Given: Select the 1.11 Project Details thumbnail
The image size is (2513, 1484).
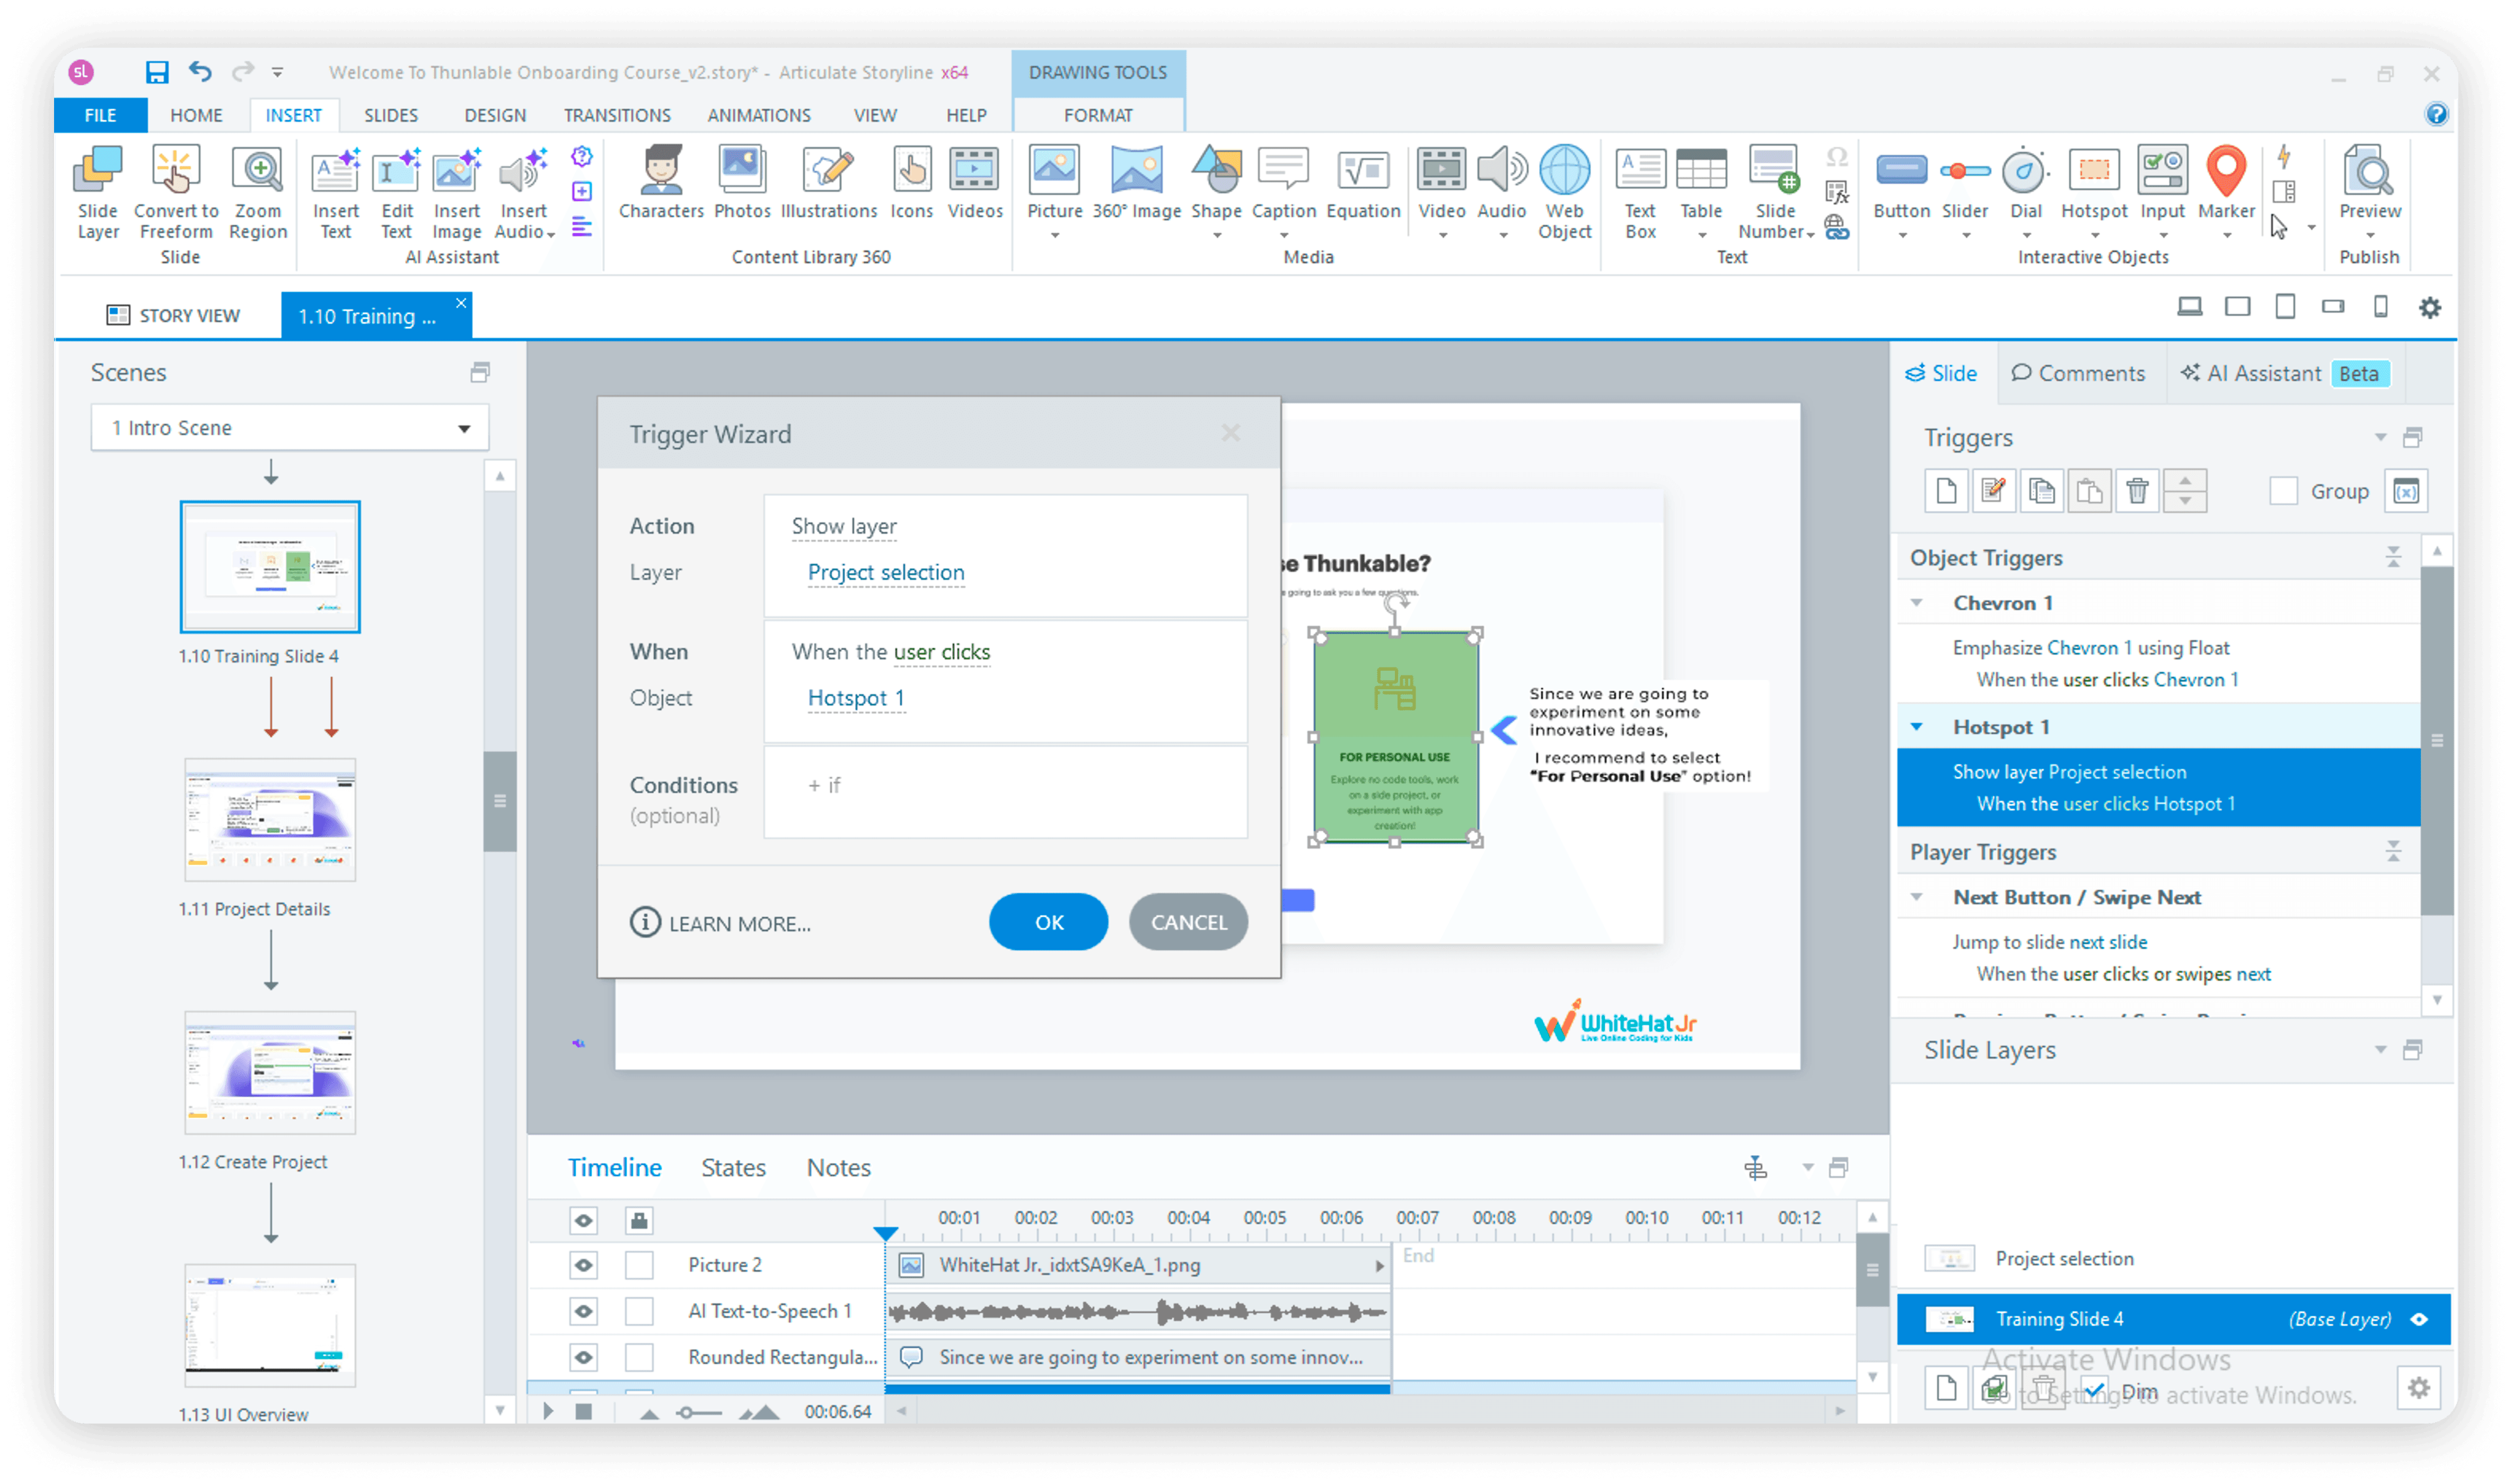Looking at the screenshot, I should pos(270,820).
